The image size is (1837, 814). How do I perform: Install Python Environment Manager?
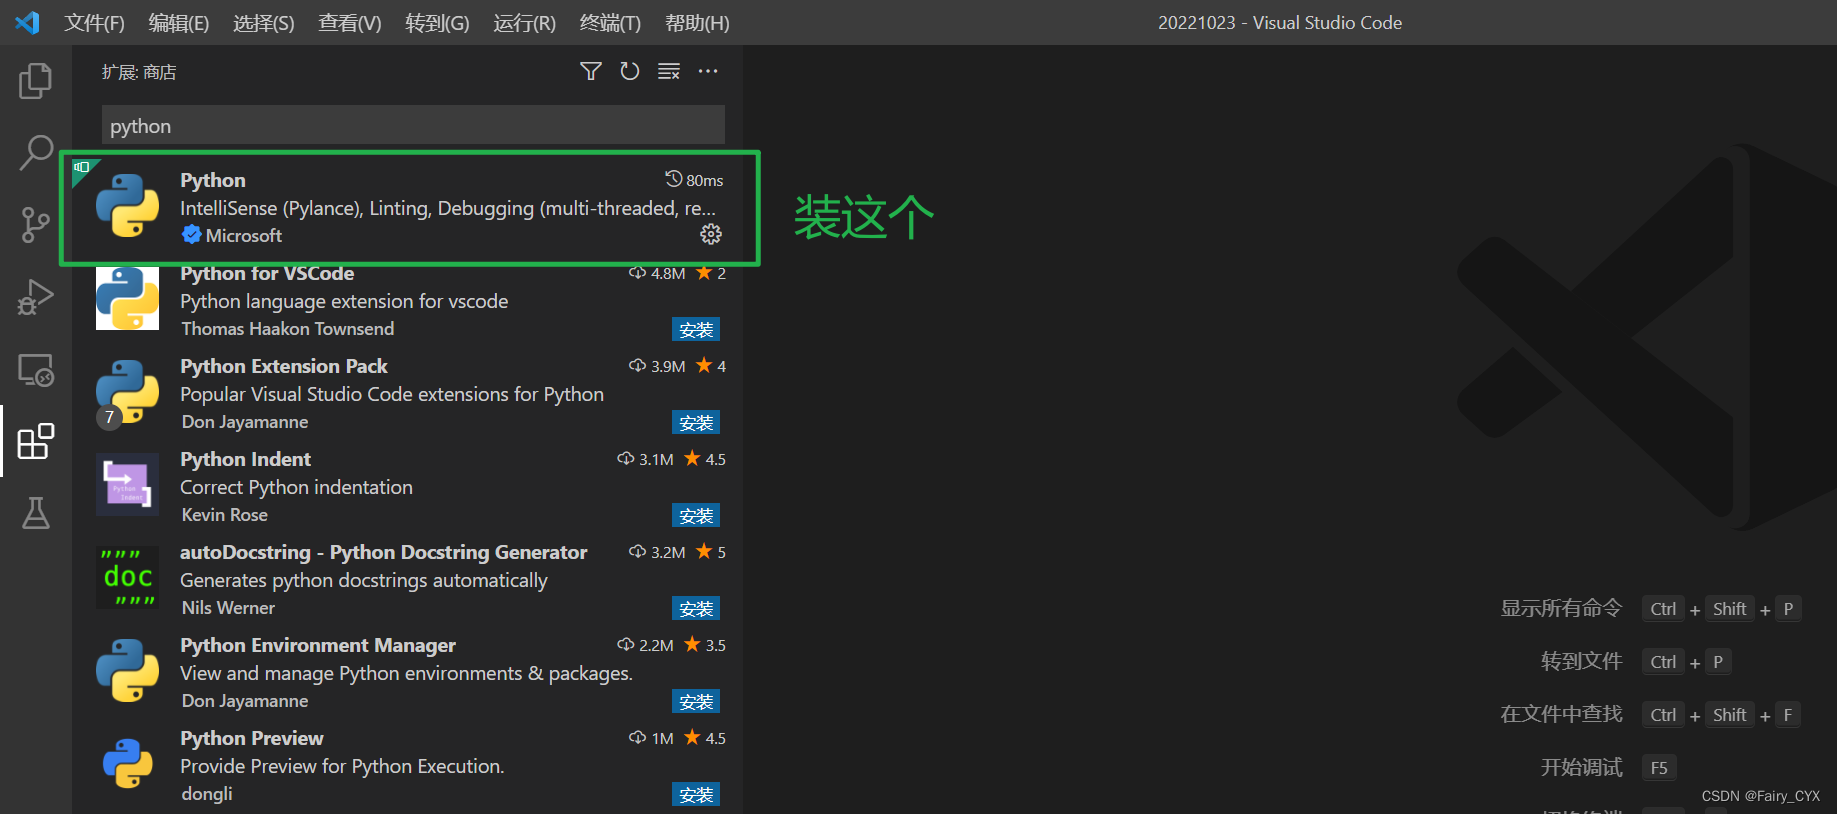pos(696,702)
